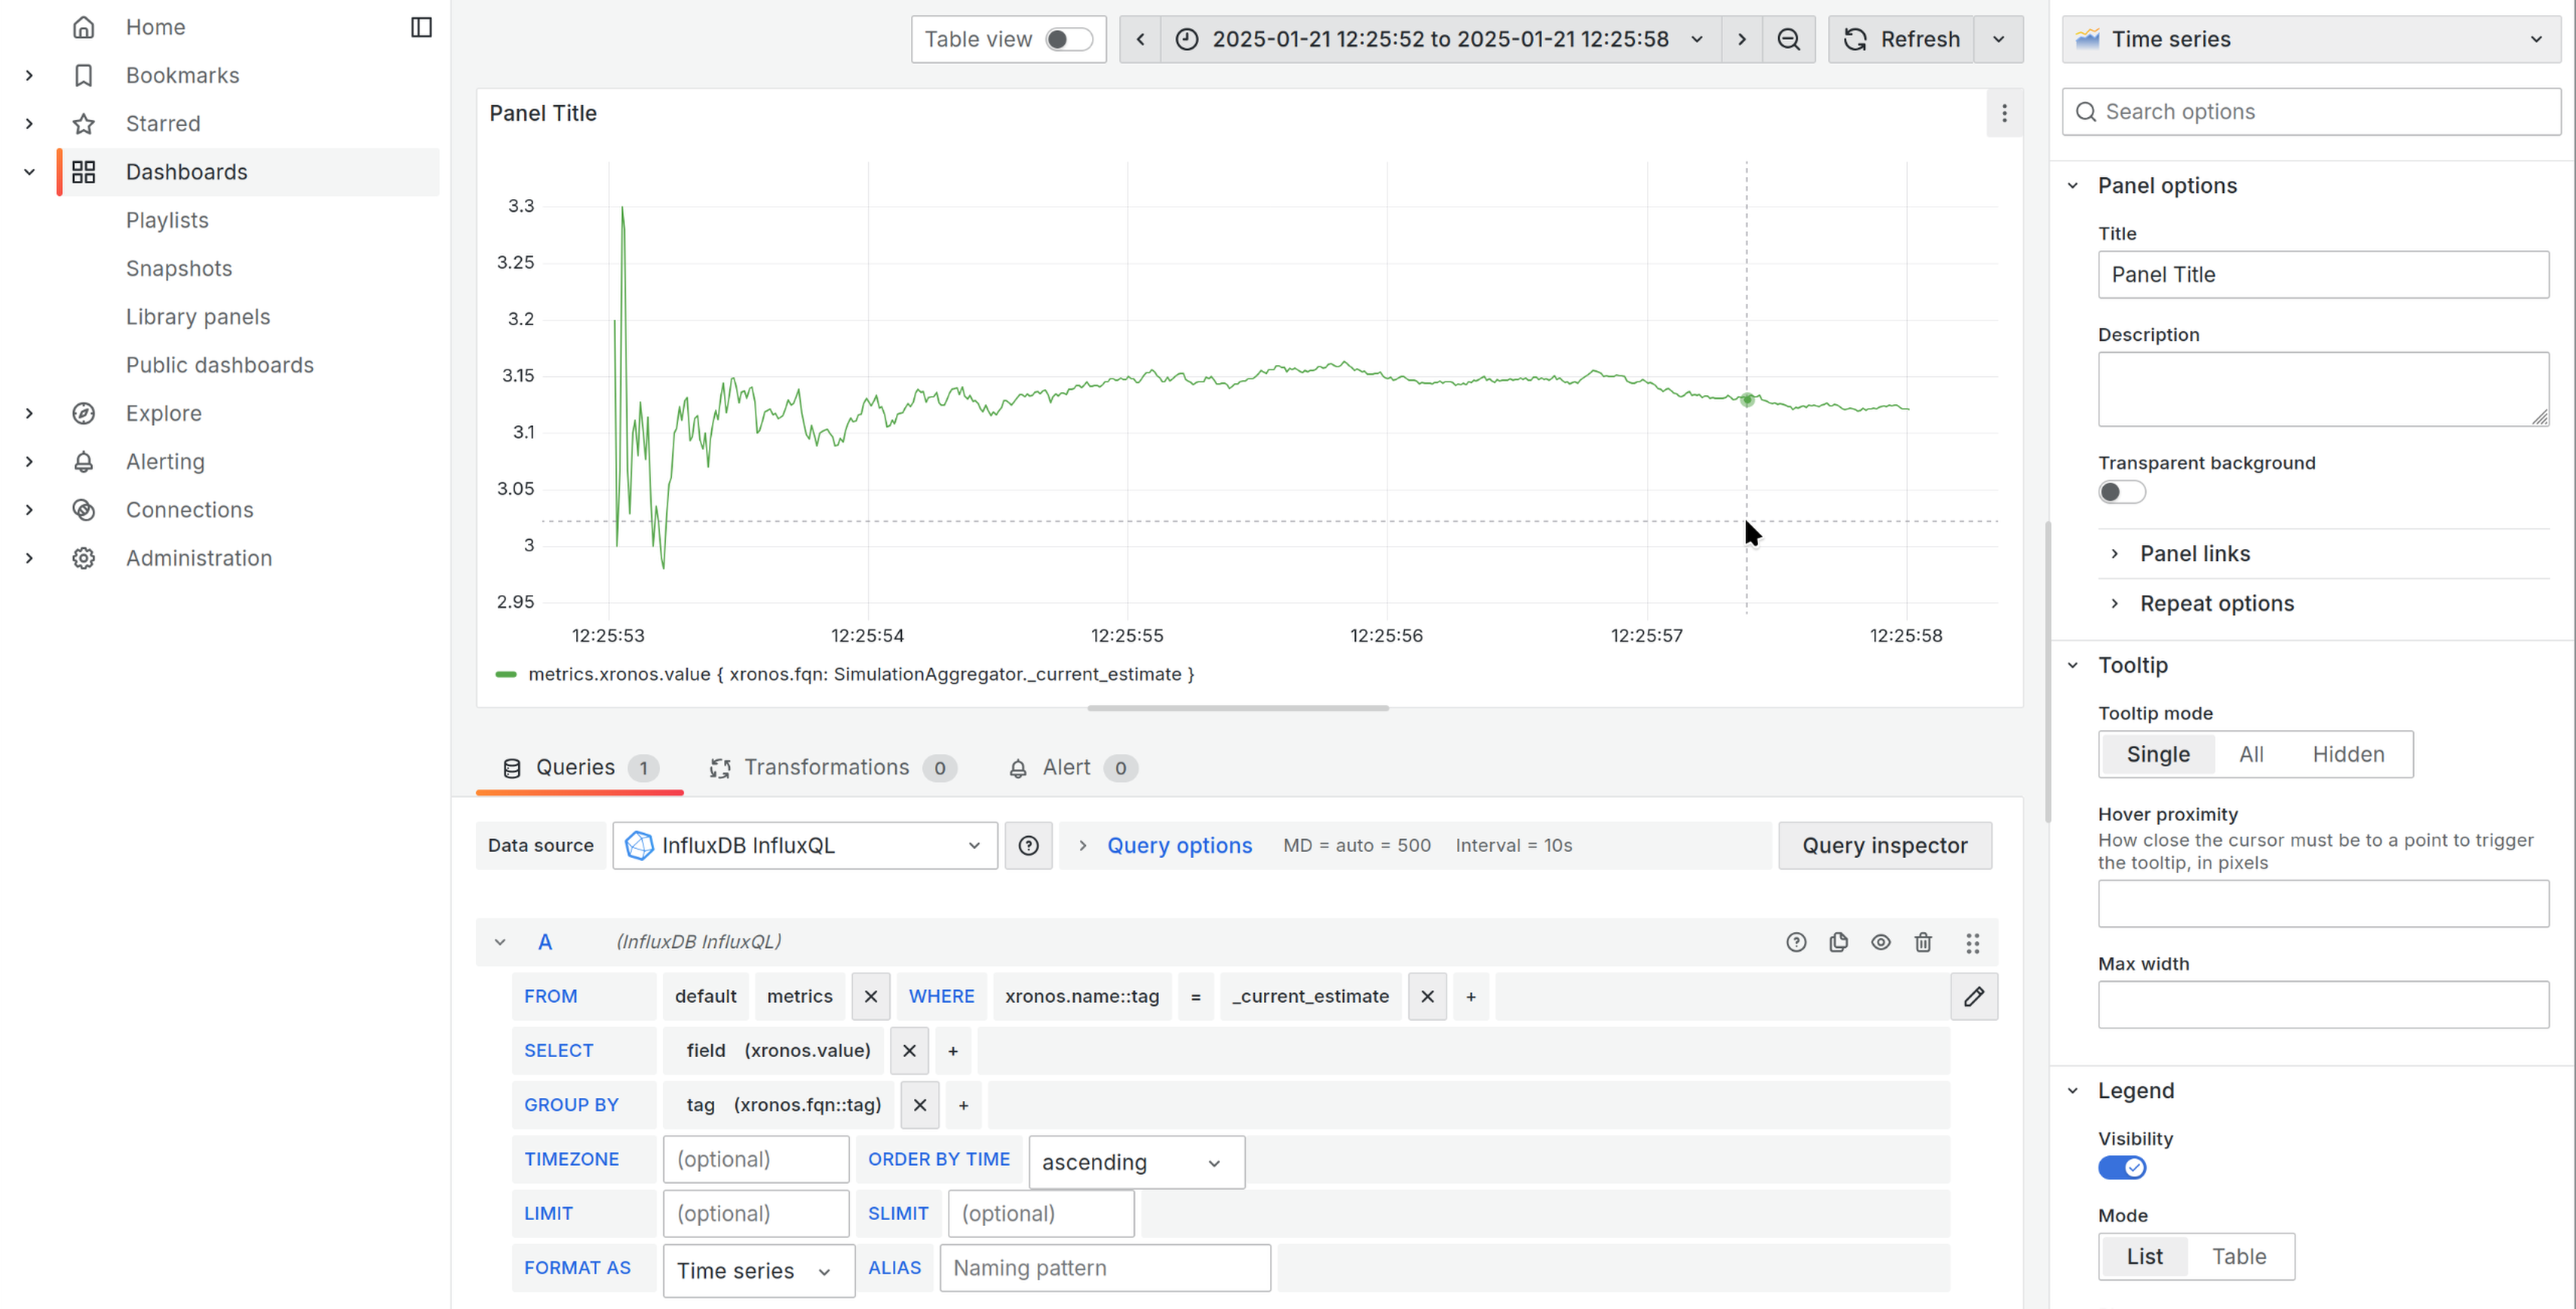Click the Administration gear icon
Image resolution: width=2576 pixels, height=1309 pixels.
coord(84,558)
